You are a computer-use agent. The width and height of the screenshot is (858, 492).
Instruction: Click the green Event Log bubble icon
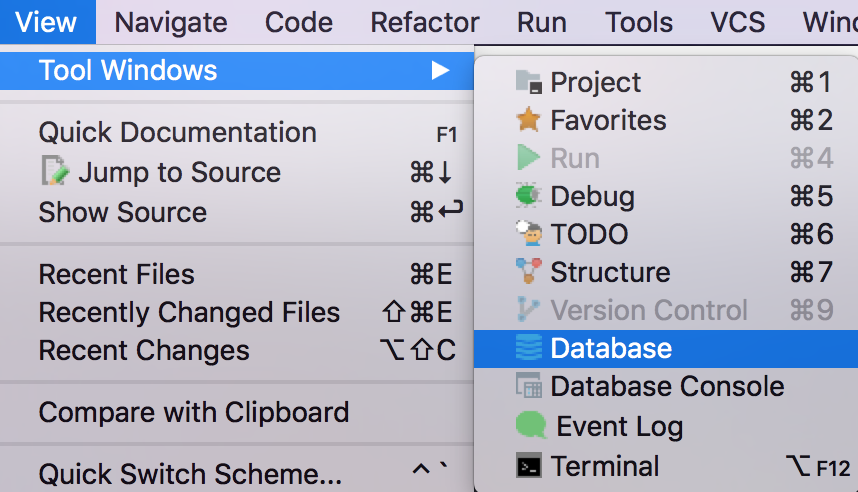click(x=531, y=425)
